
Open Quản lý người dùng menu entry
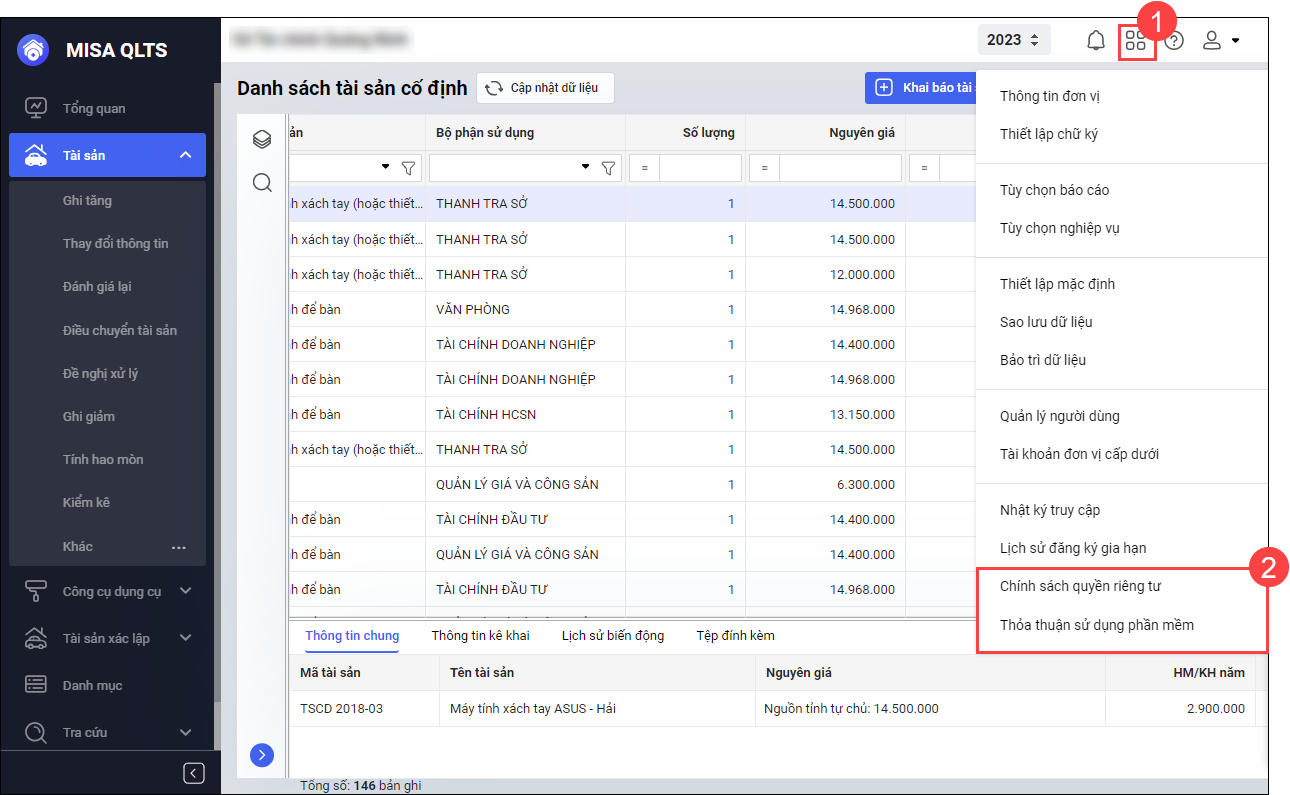pos(1059,416)
